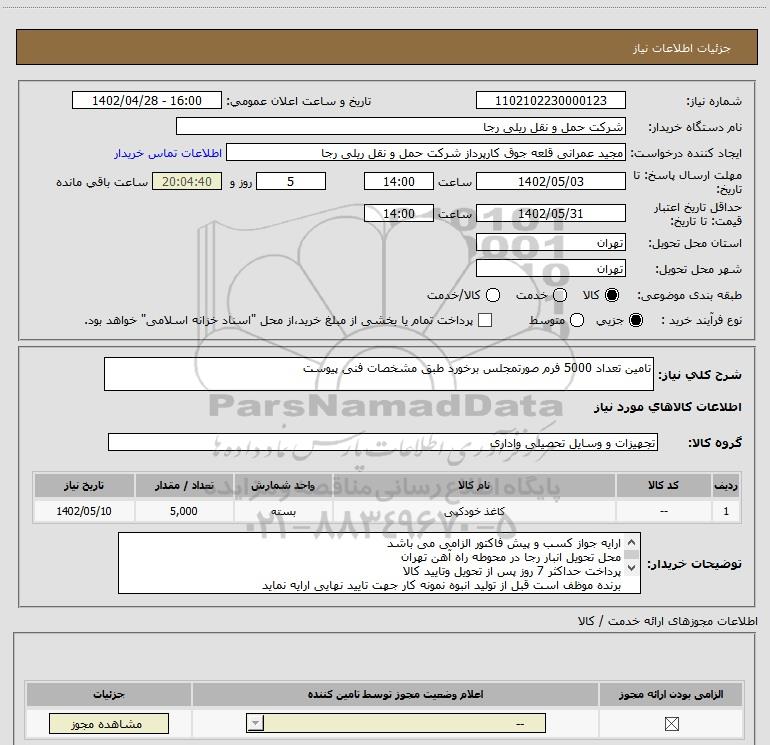
Task: Select the کالا/خدمت radio button
Action: [493, 295]
